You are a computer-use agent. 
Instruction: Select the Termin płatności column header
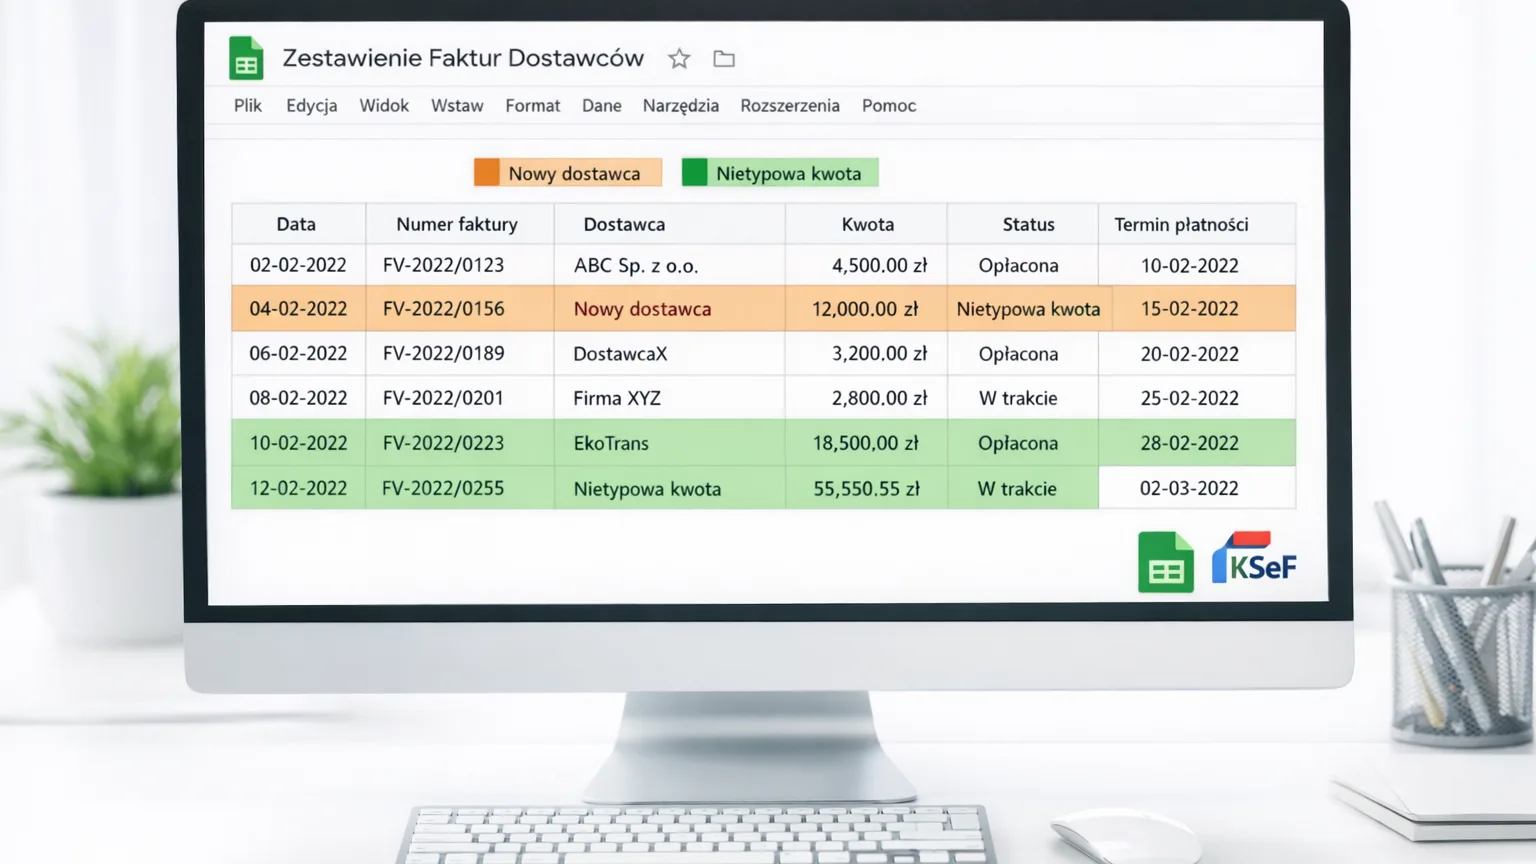1196,224
